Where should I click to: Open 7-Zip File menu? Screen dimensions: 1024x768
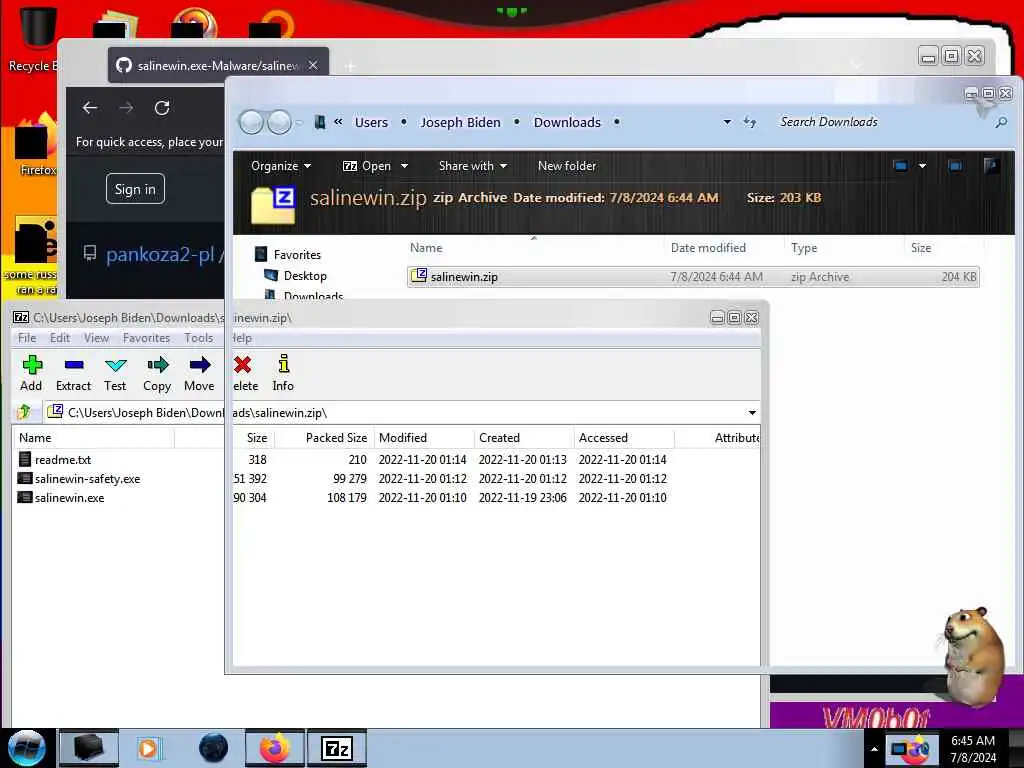point(27,338)
